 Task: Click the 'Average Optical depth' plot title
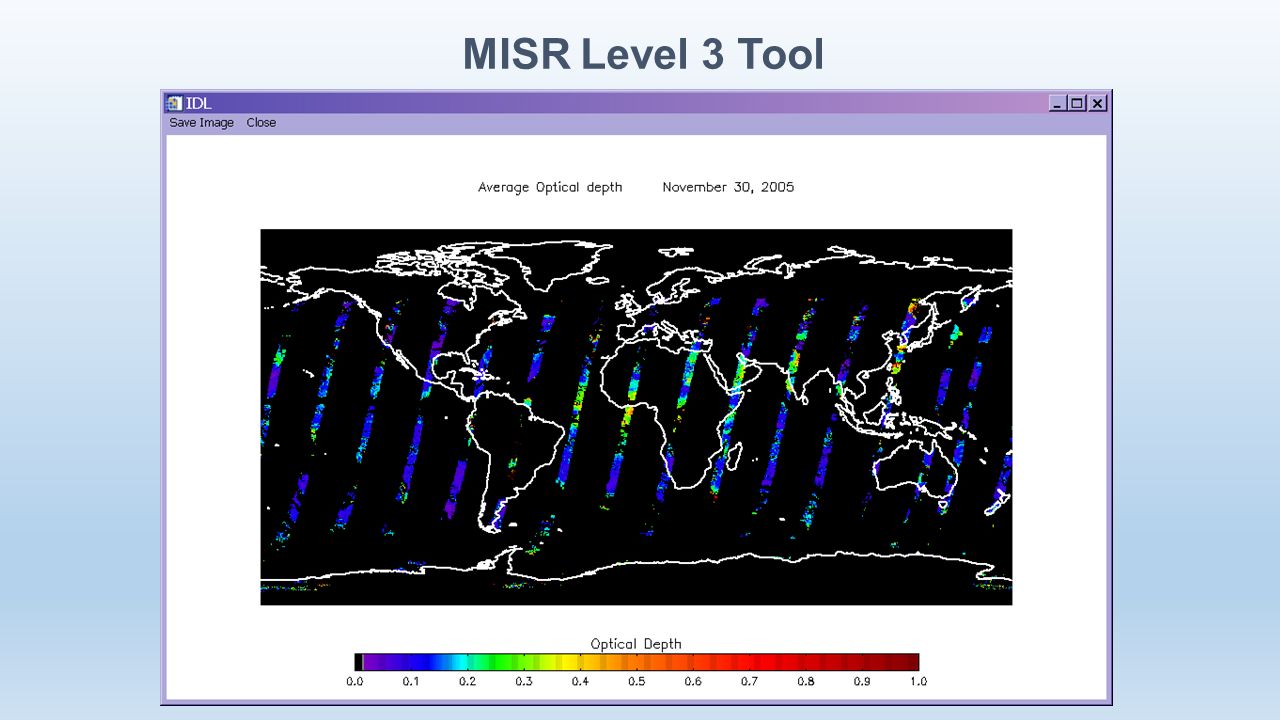(x=550, y=187)
